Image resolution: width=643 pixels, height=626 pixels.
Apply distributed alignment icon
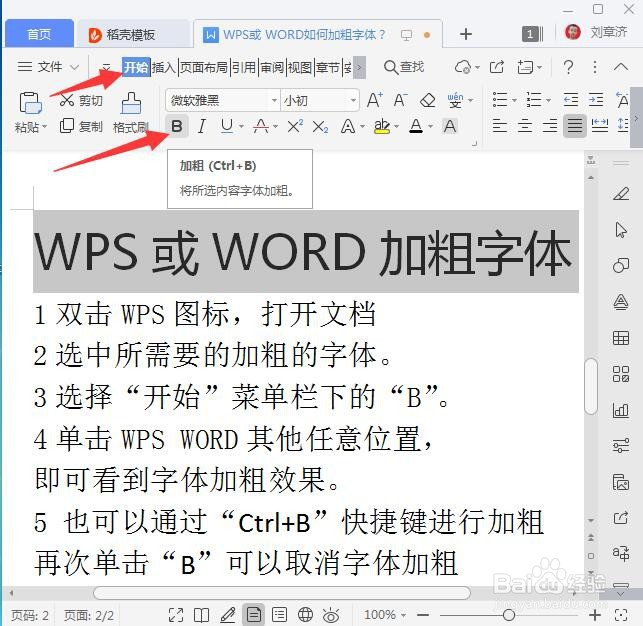point(600,125)
